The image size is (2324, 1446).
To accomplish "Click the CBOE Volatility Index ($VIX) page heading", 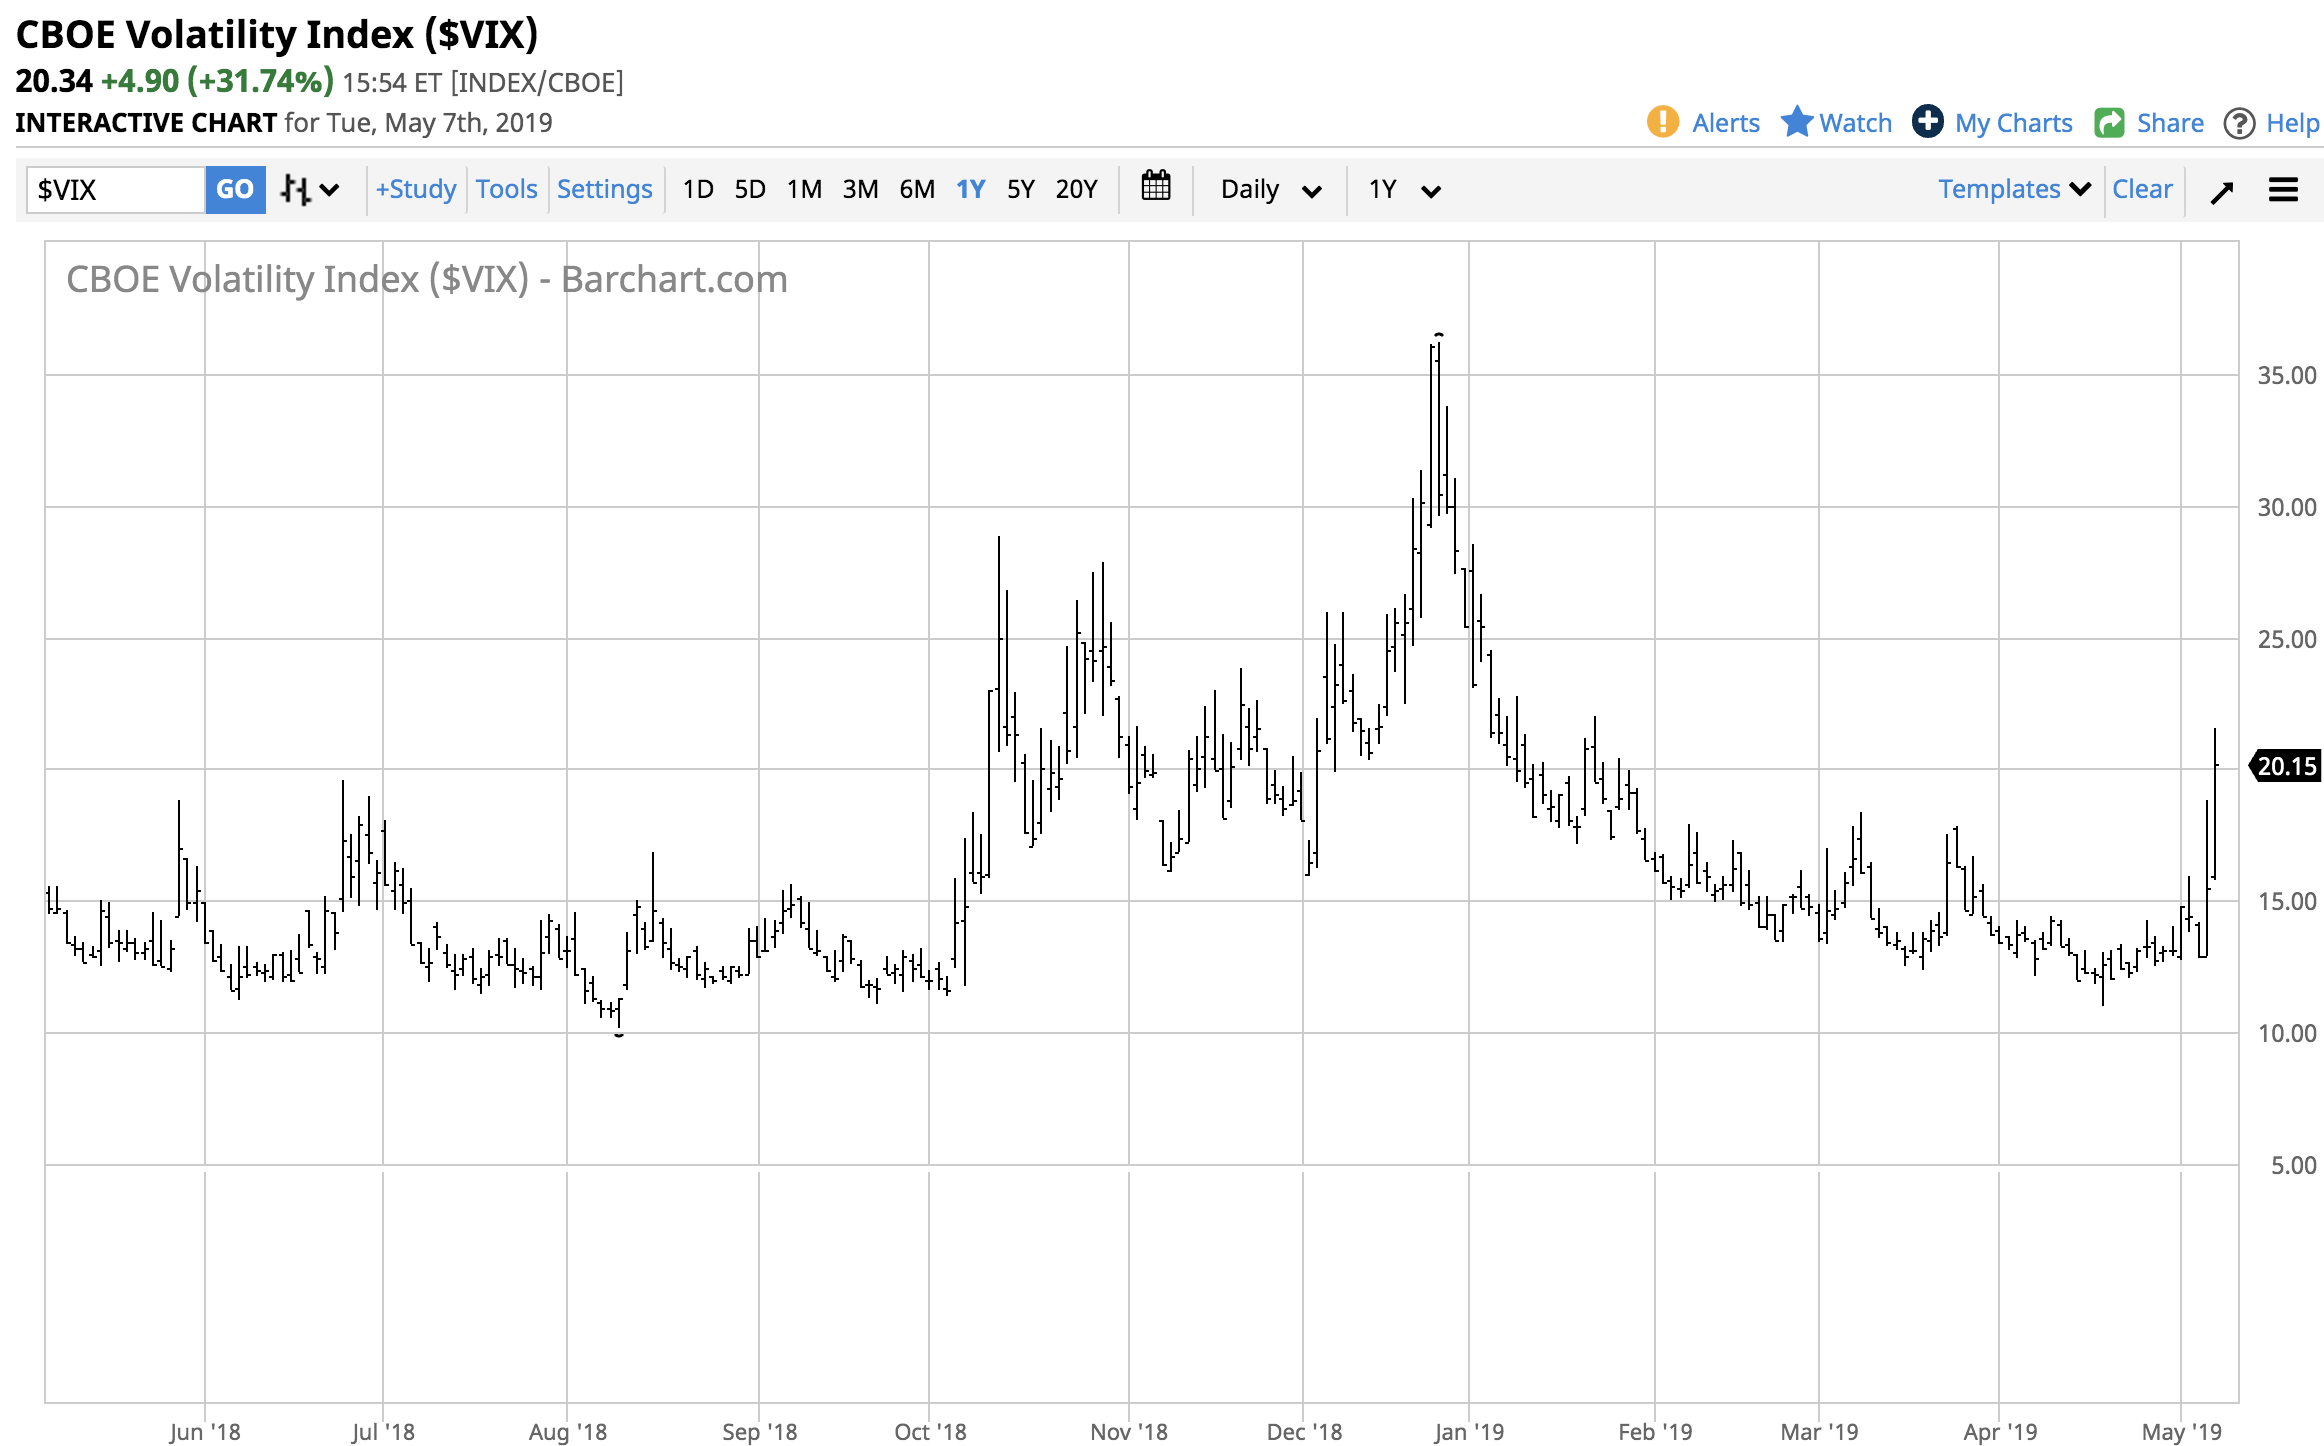I will click(277, 34).
